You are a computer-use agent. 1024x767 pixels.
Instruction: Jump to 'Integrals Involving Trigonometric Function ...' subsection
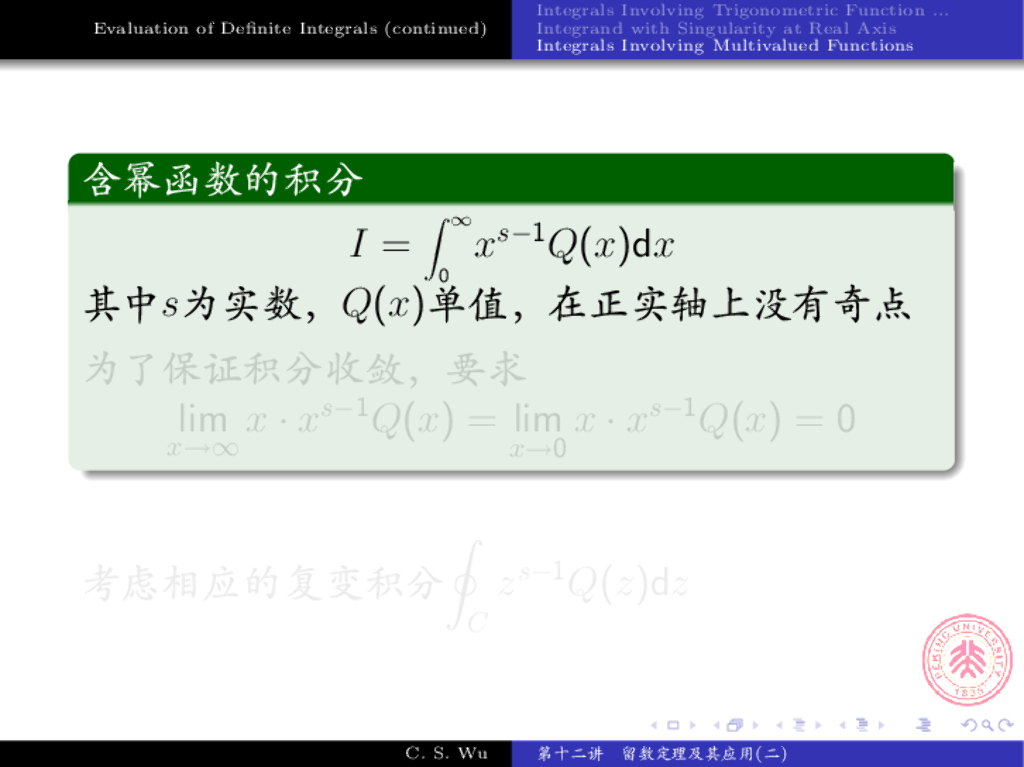[x=743, y=10]
